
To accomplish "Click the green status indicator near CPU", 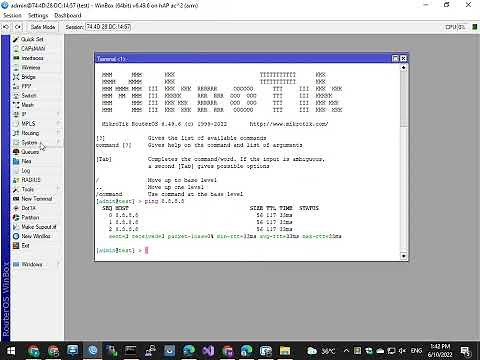I will coord(475,27).
